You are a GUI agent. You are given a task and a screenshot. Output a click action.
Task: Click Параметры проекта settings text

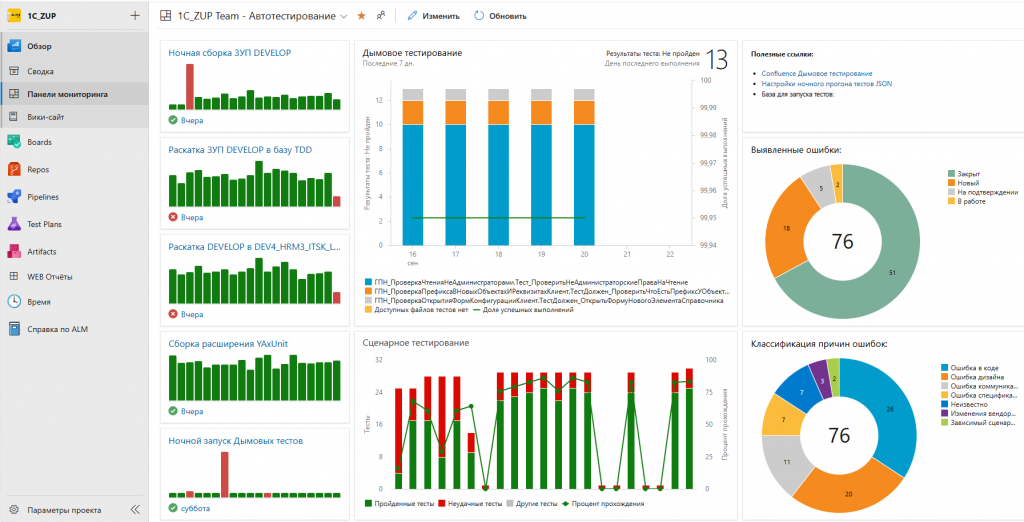point(64,510)
